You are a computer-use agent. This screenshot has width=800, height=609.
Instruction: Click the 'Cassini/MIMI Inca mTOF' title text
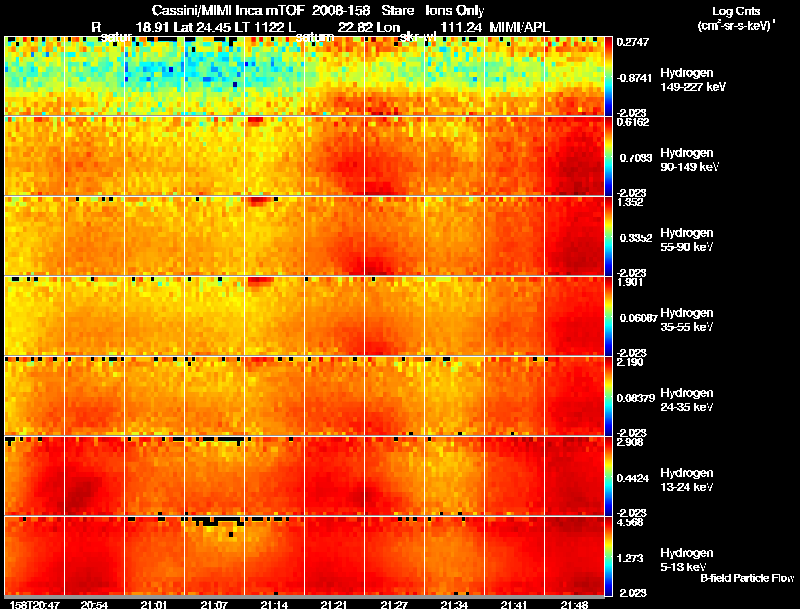point(229,11)
